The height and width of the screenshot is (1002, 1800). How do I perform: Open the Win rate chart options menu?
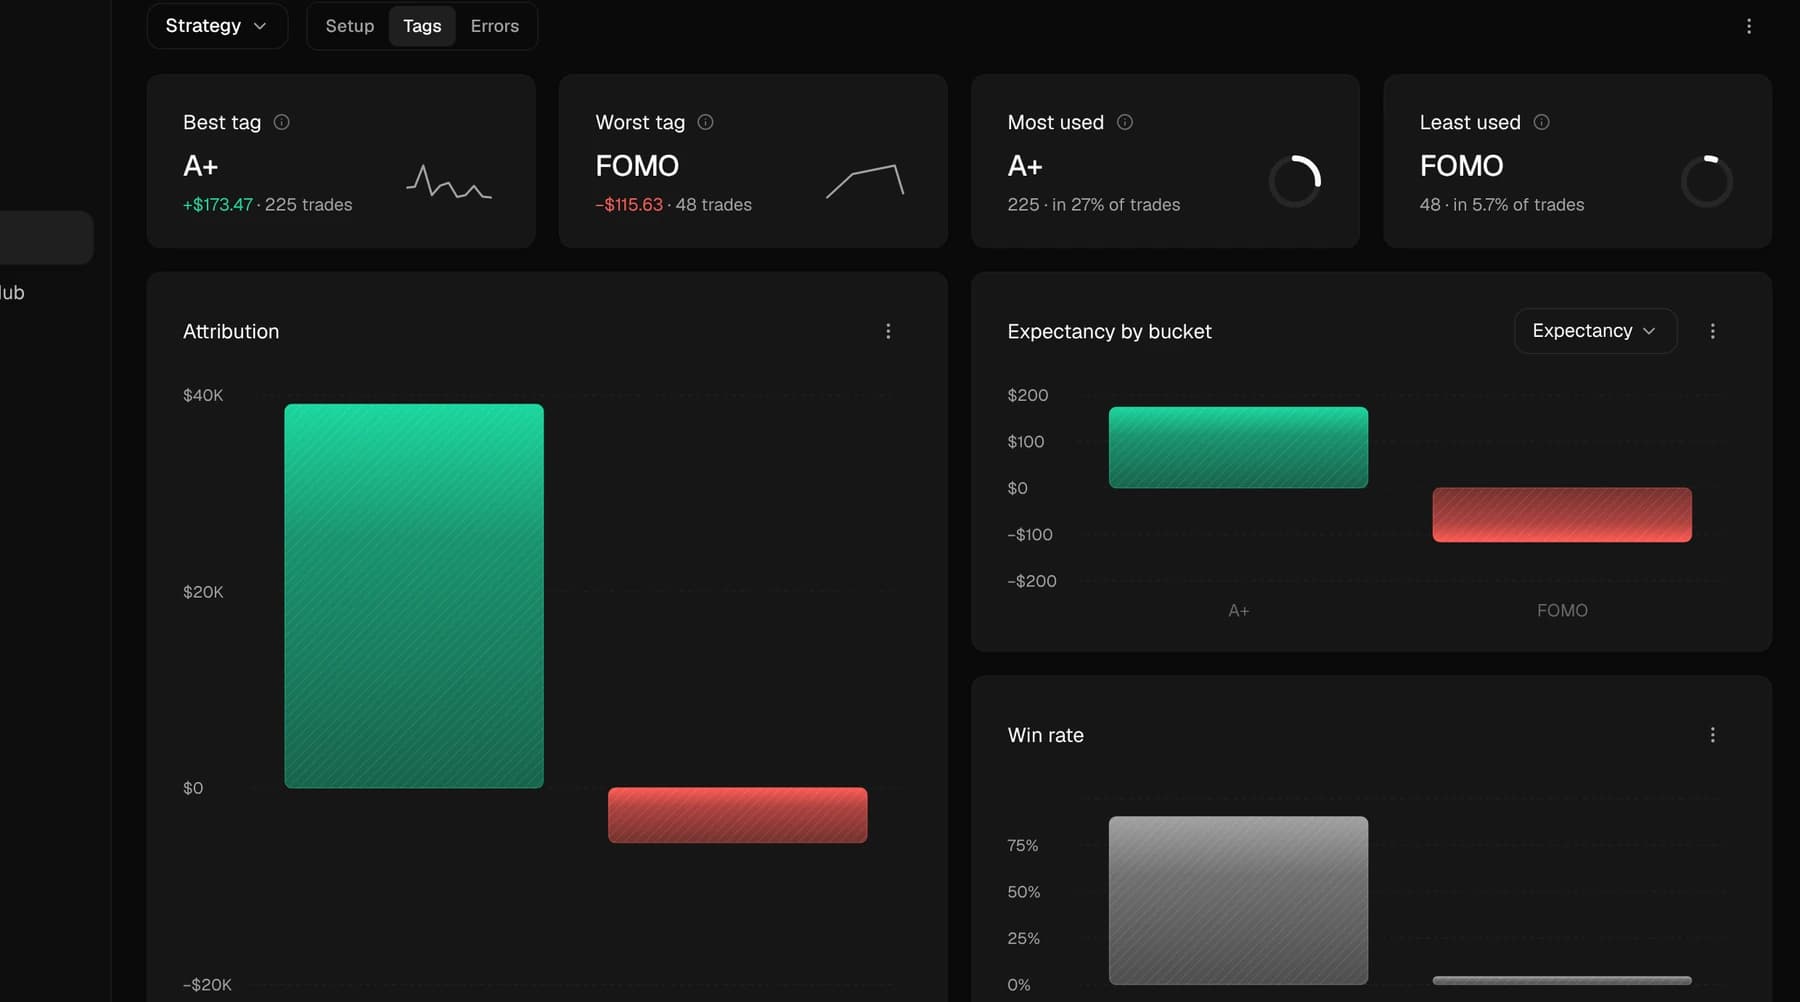tap(1713, 735)
